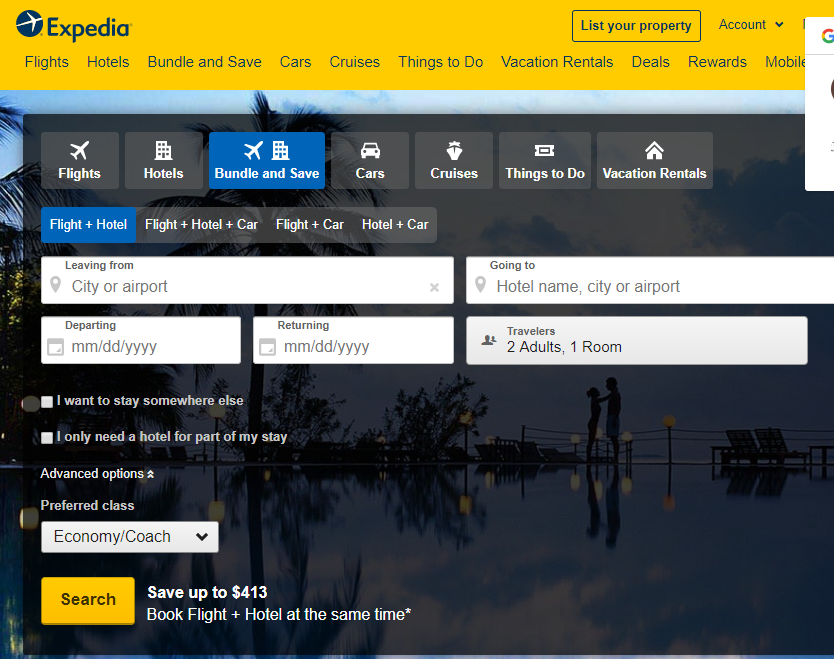834x659 pixels.
Task: Switch to the Flight + Hotel + Car tab
Action: pos(201,225)
